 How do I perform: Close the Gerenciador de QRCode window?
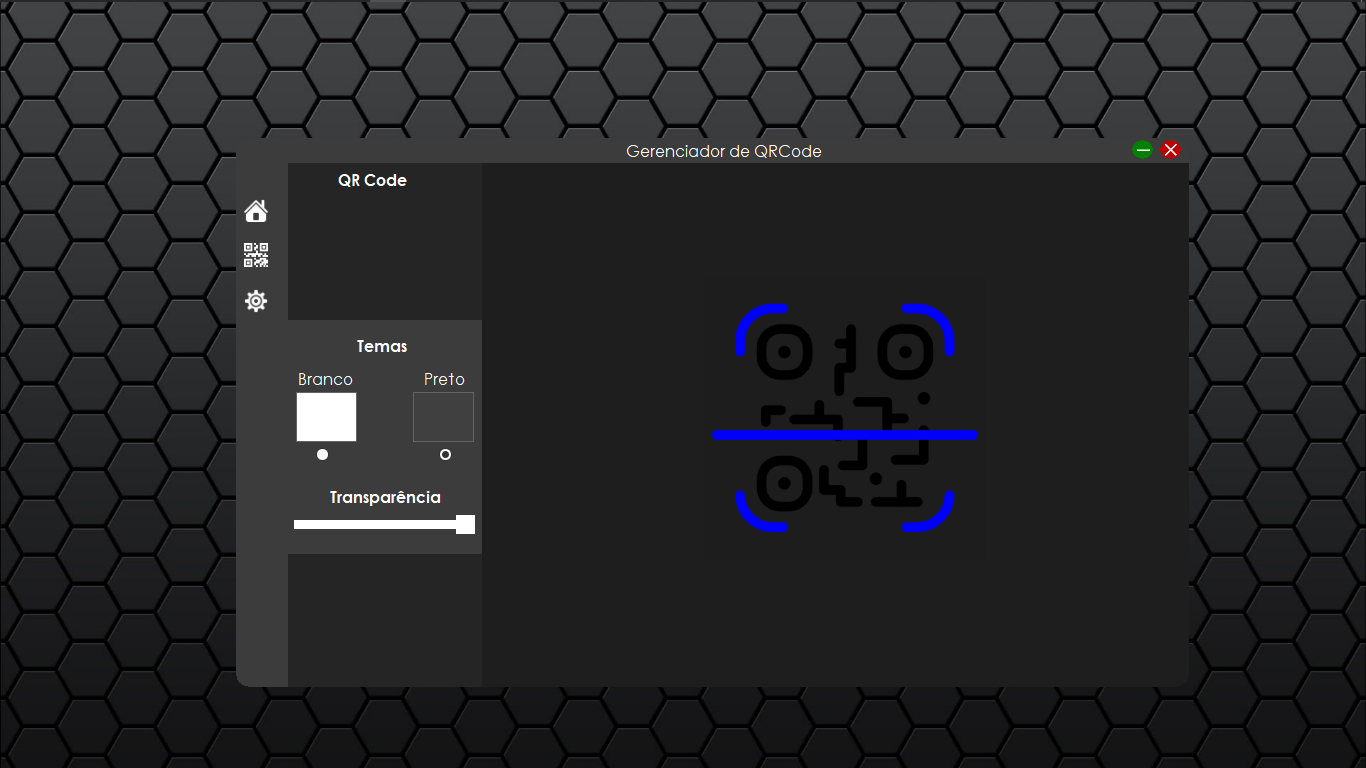(x=1171, y=150)
